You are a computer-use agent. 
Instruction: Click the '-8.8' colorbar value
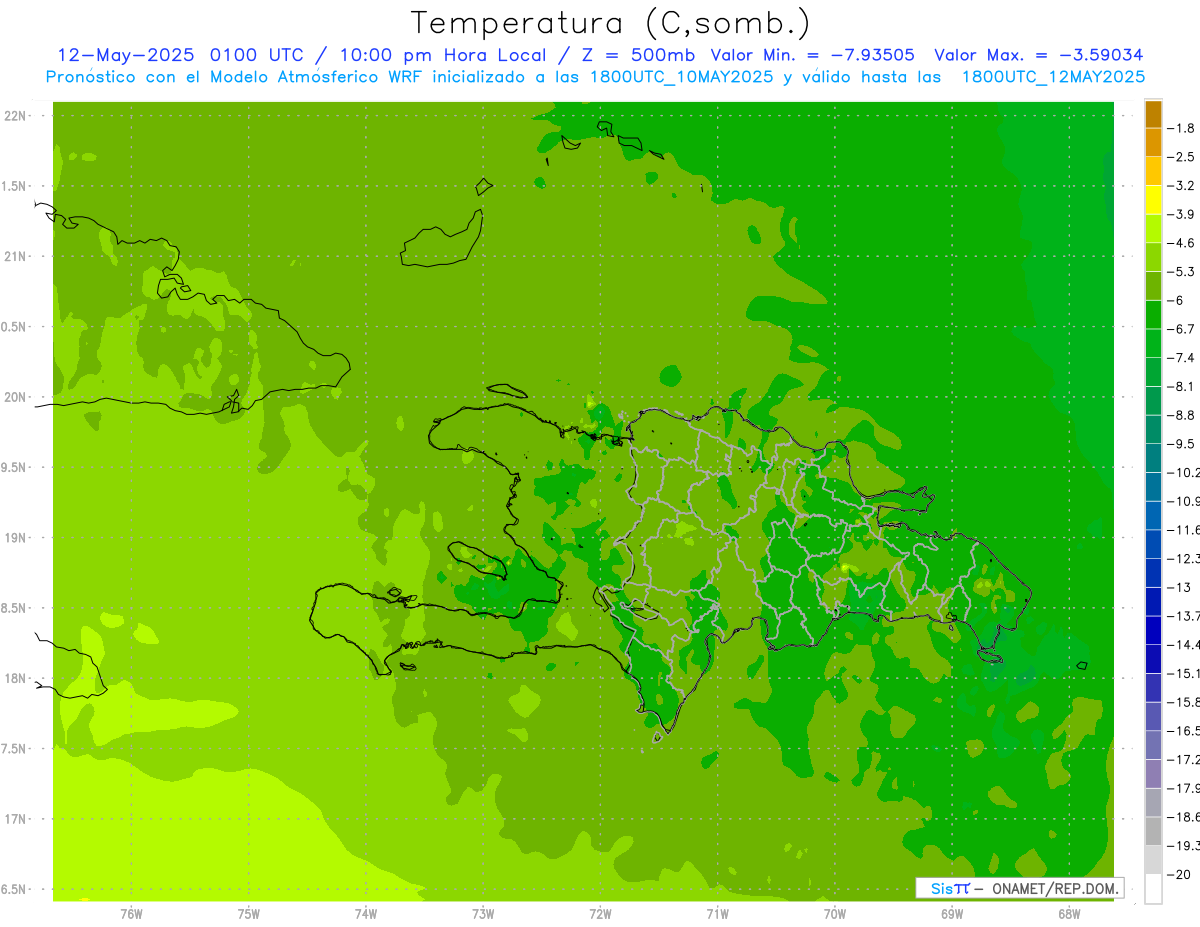click(x=1181, y=415)
